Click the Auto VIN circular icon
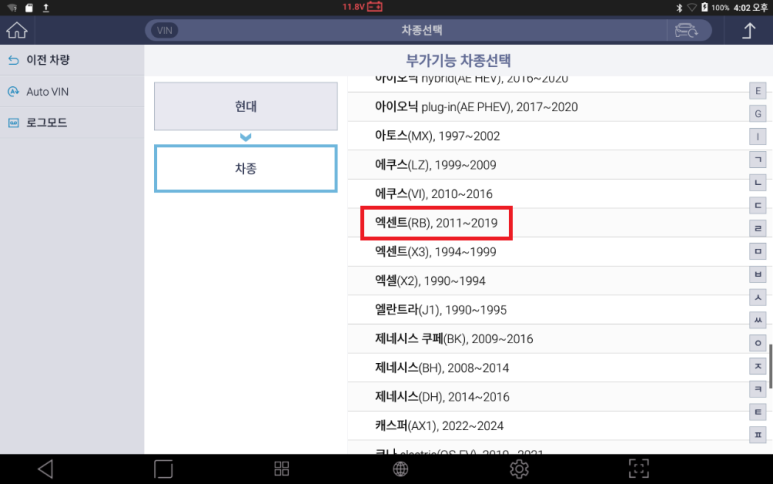The image size is (773, 484). [x=13, y=92]
